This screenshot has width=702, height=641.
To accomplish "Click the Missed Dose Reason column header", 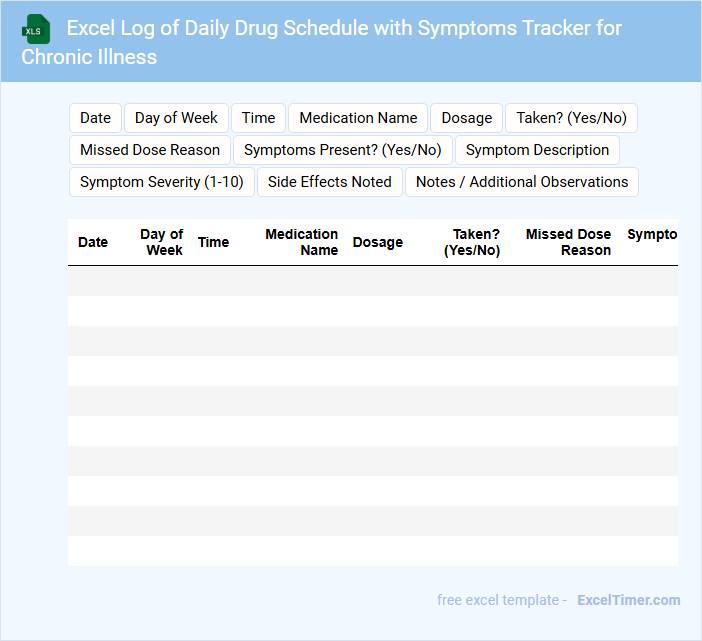I will click(568, 242).
